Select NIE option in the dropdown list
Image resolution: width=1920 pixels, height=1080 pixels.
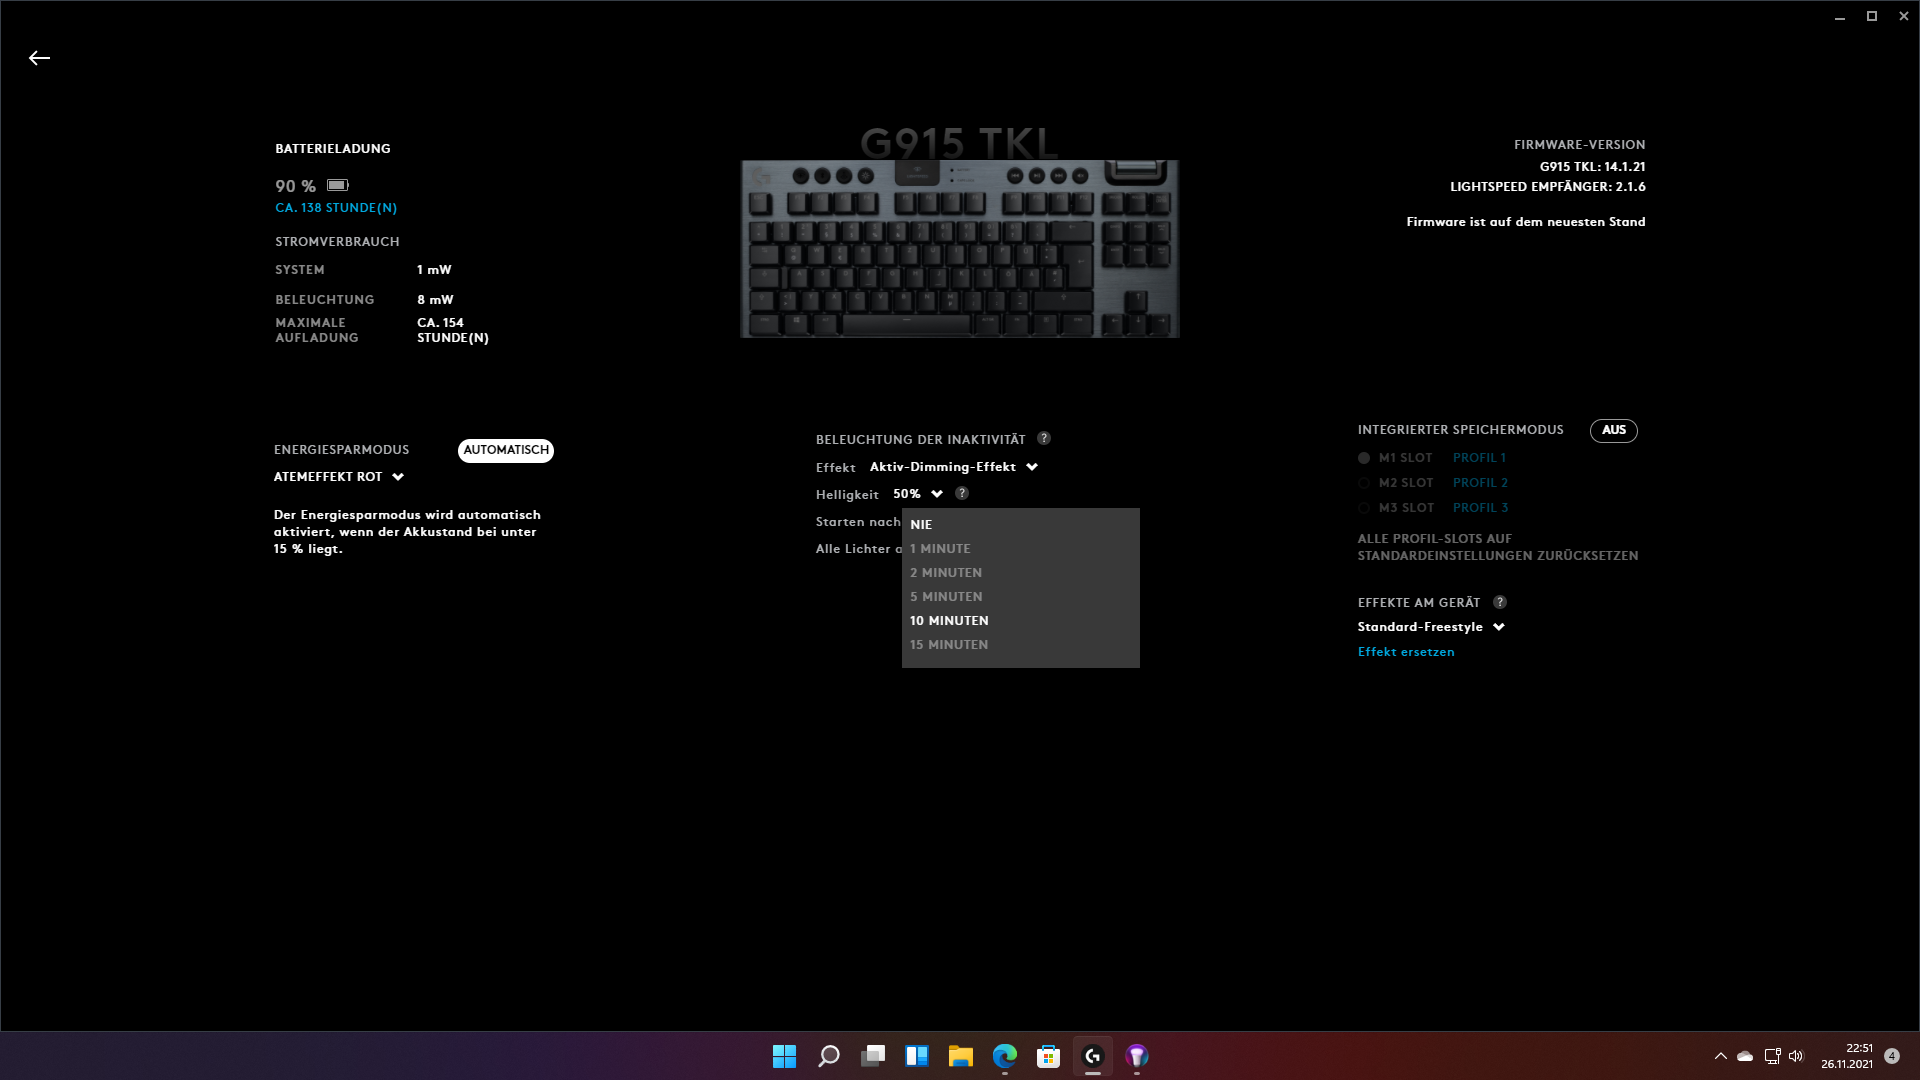(x=921, y=524)
